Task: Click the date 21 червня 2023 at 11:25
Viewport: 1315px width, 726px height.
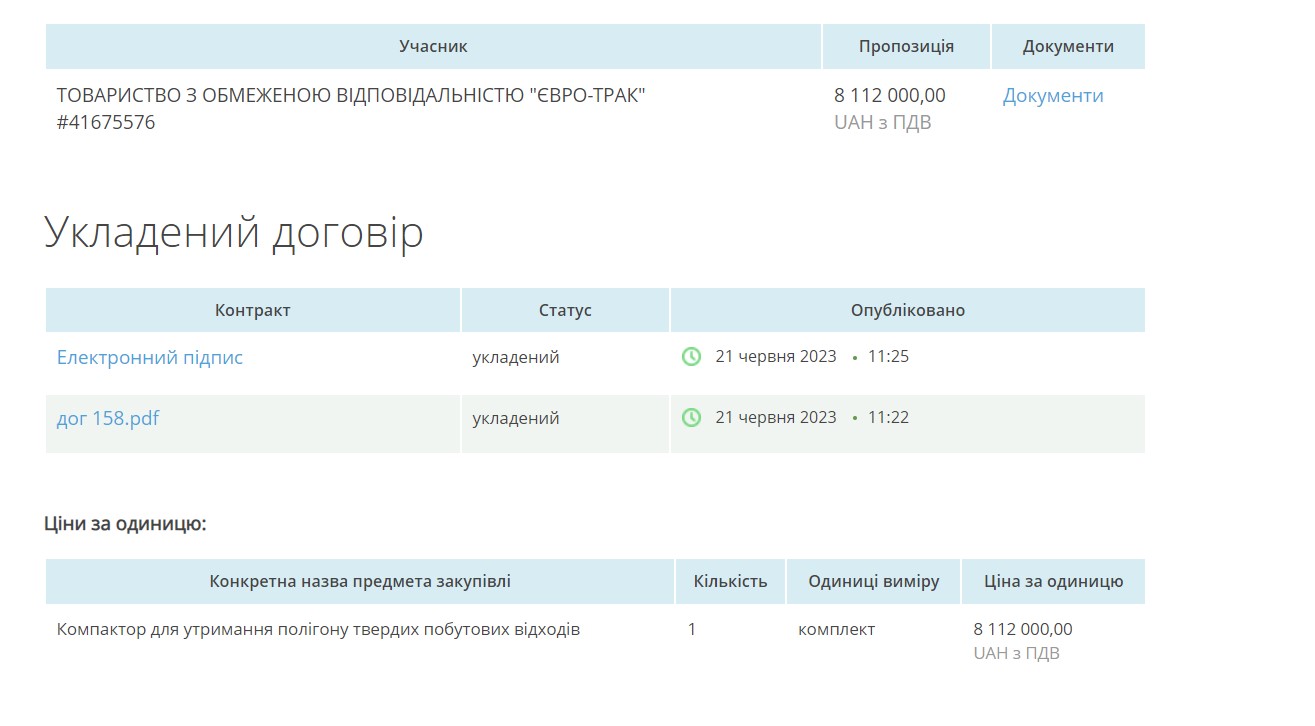Action: coord(776,356)
